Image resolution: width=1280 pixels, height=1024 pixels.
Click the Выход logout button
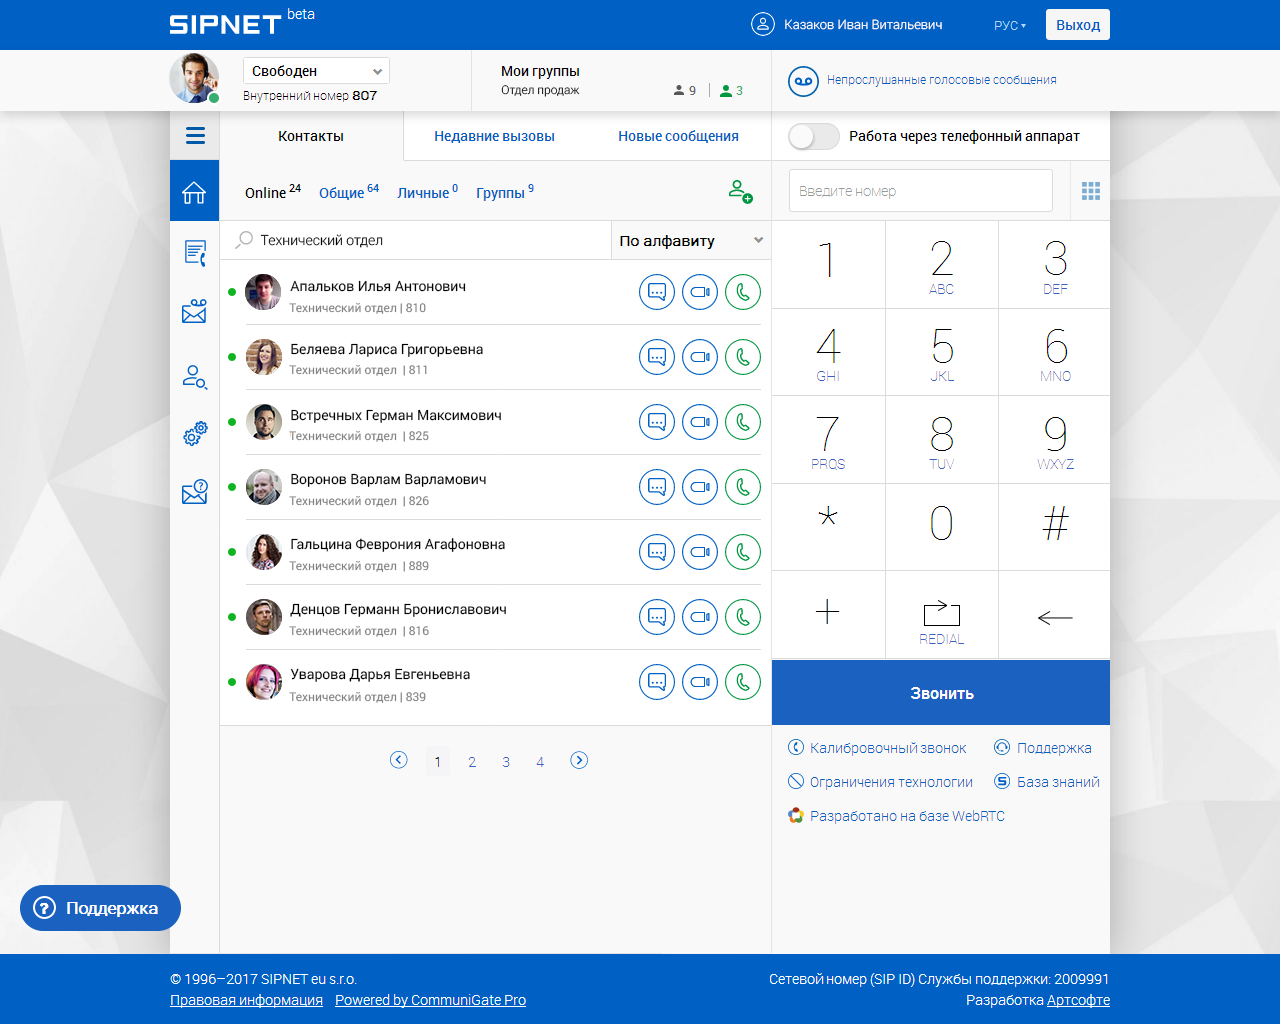(x=1077, y=25)
